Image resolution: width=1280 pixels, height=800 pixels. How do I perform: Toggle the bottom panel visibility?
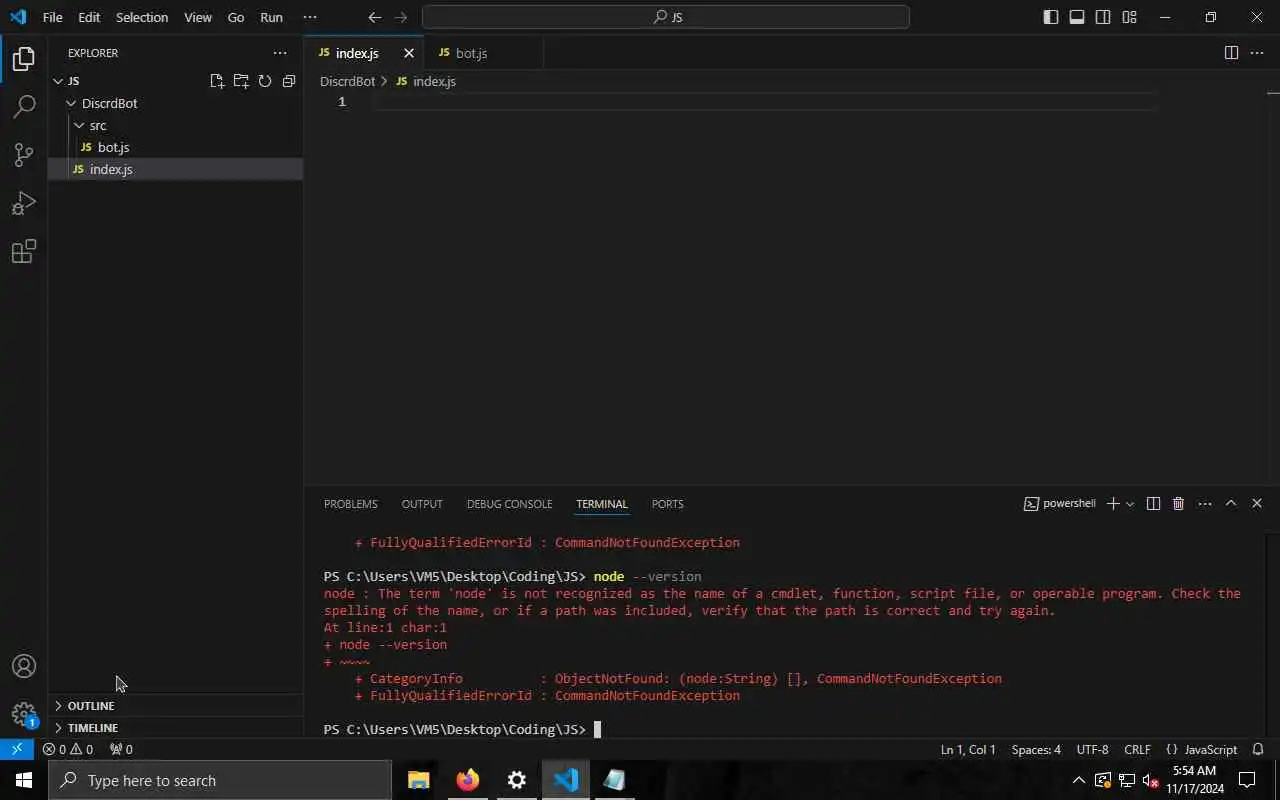click(x=1077, y=17)
